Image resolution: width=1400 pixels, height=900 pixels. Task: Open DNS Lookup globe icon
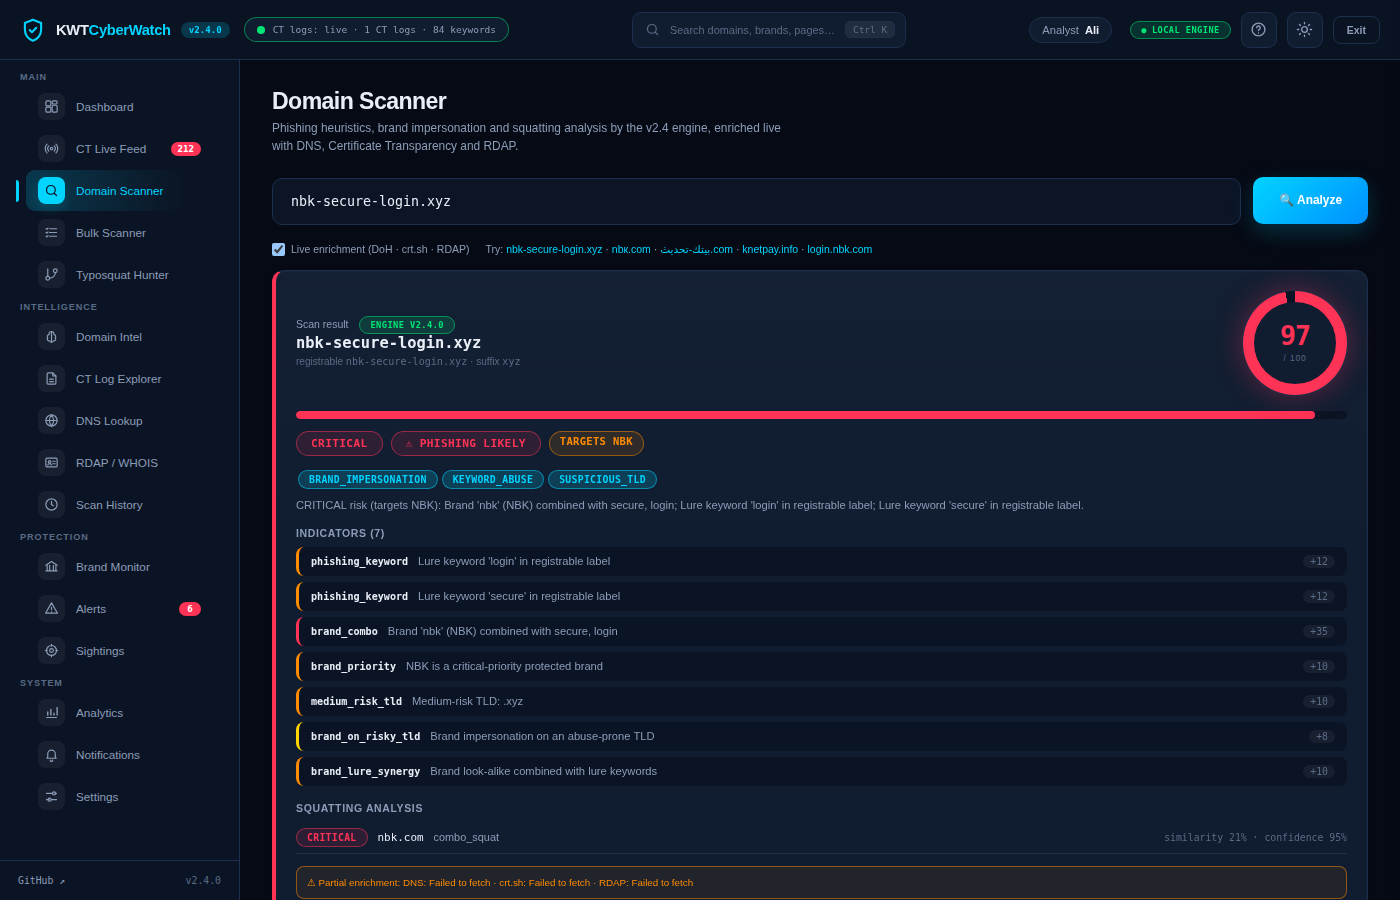51,421
